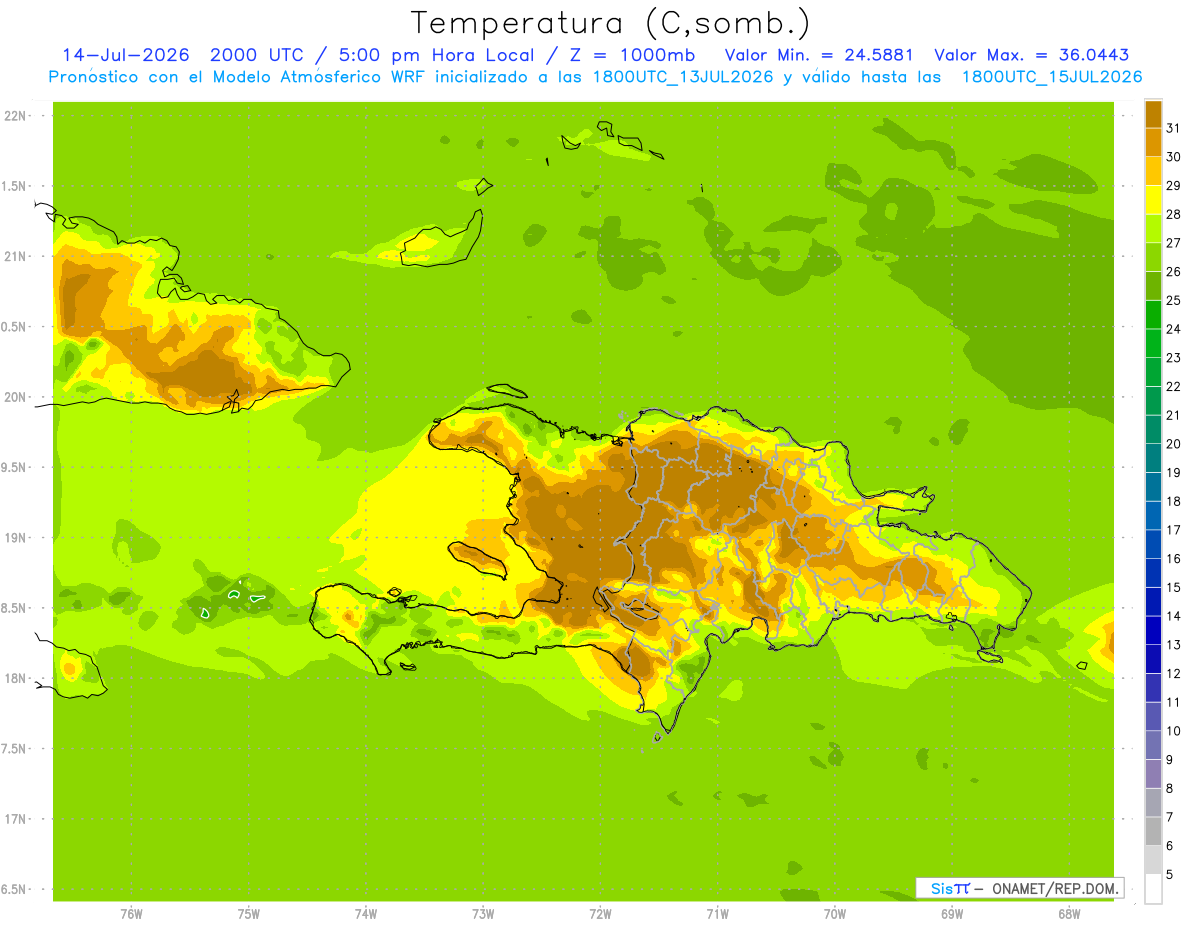1200x927 pixels.
Task: Click the "71W" longitude axis label
Action: click(x=717, y=913)
